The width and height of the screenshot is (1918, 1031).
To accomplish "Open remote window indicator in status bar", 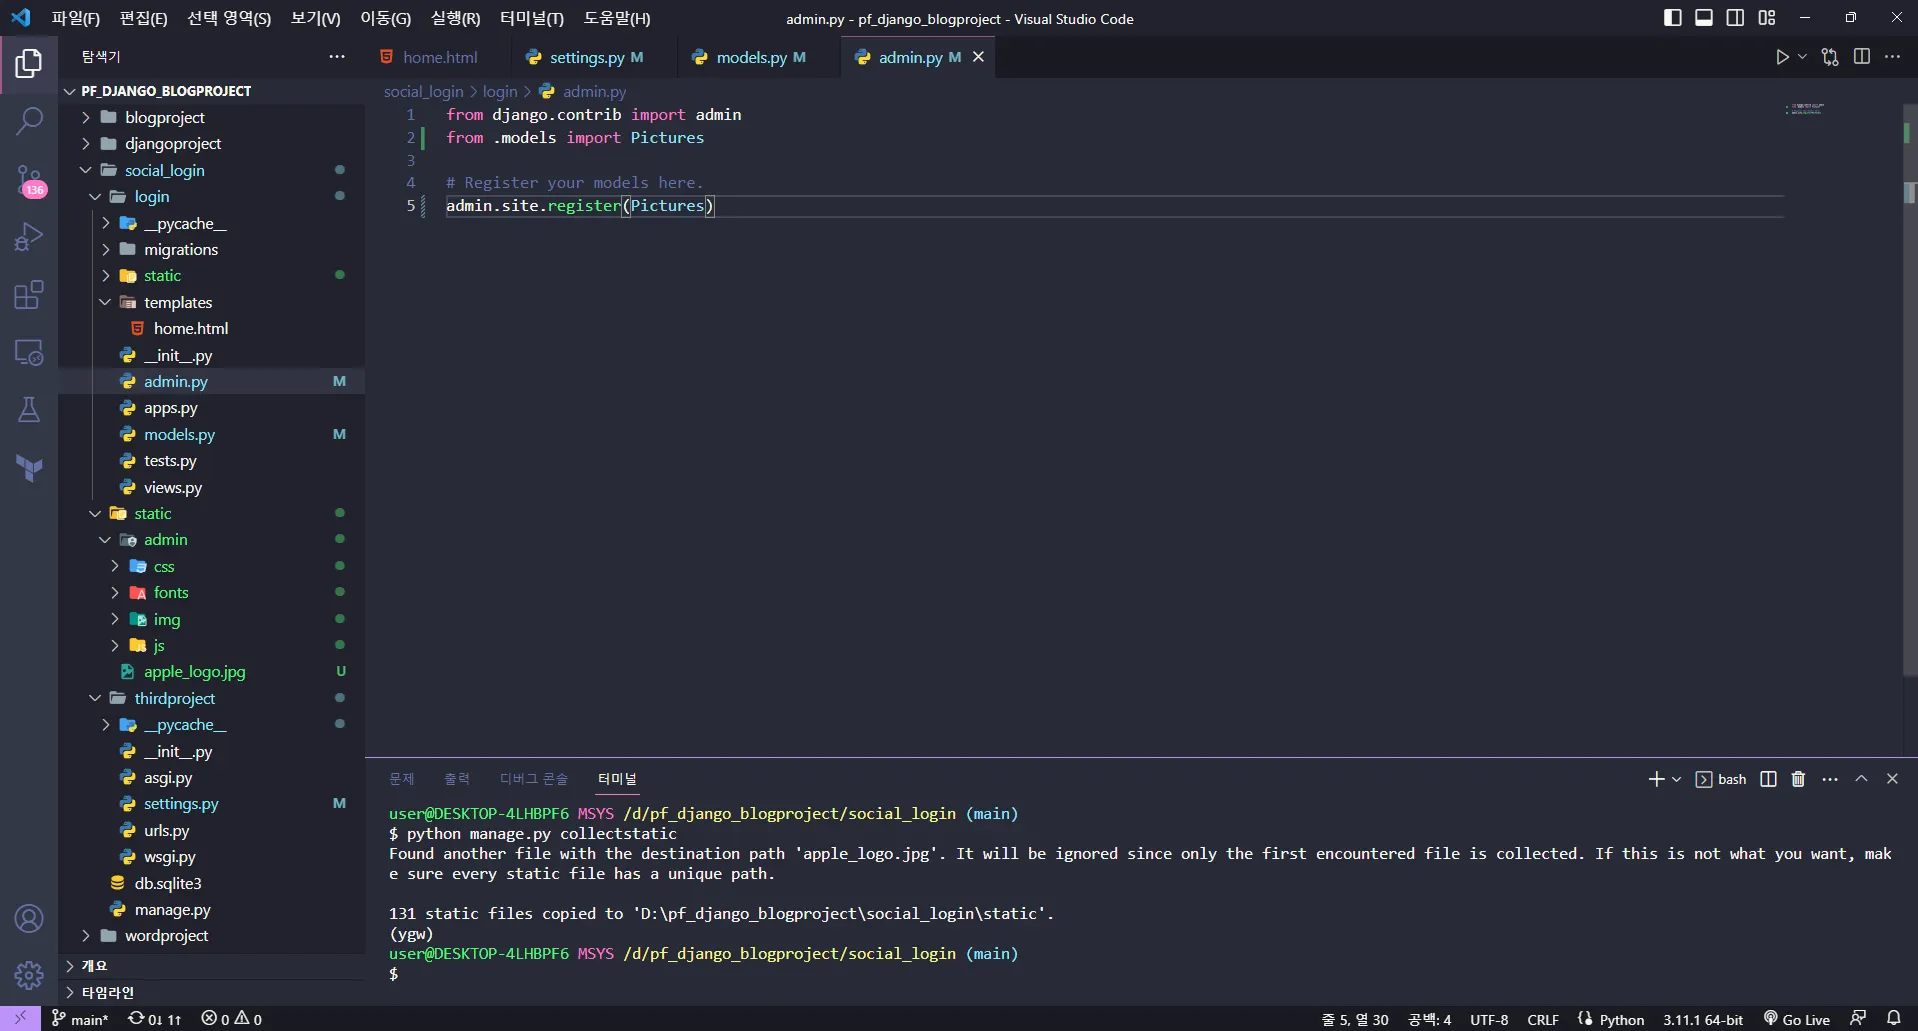I will (x=20, y=1019).
